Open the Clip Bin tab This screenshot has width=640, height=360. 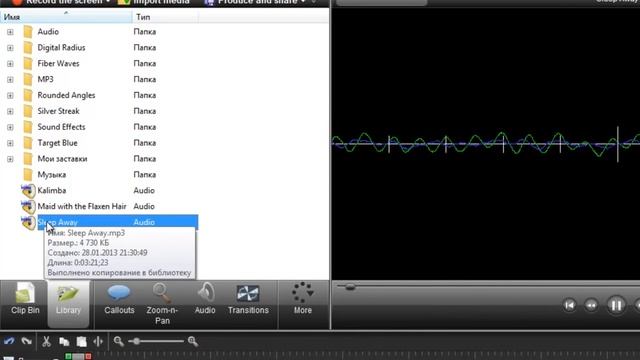(25, 299)
